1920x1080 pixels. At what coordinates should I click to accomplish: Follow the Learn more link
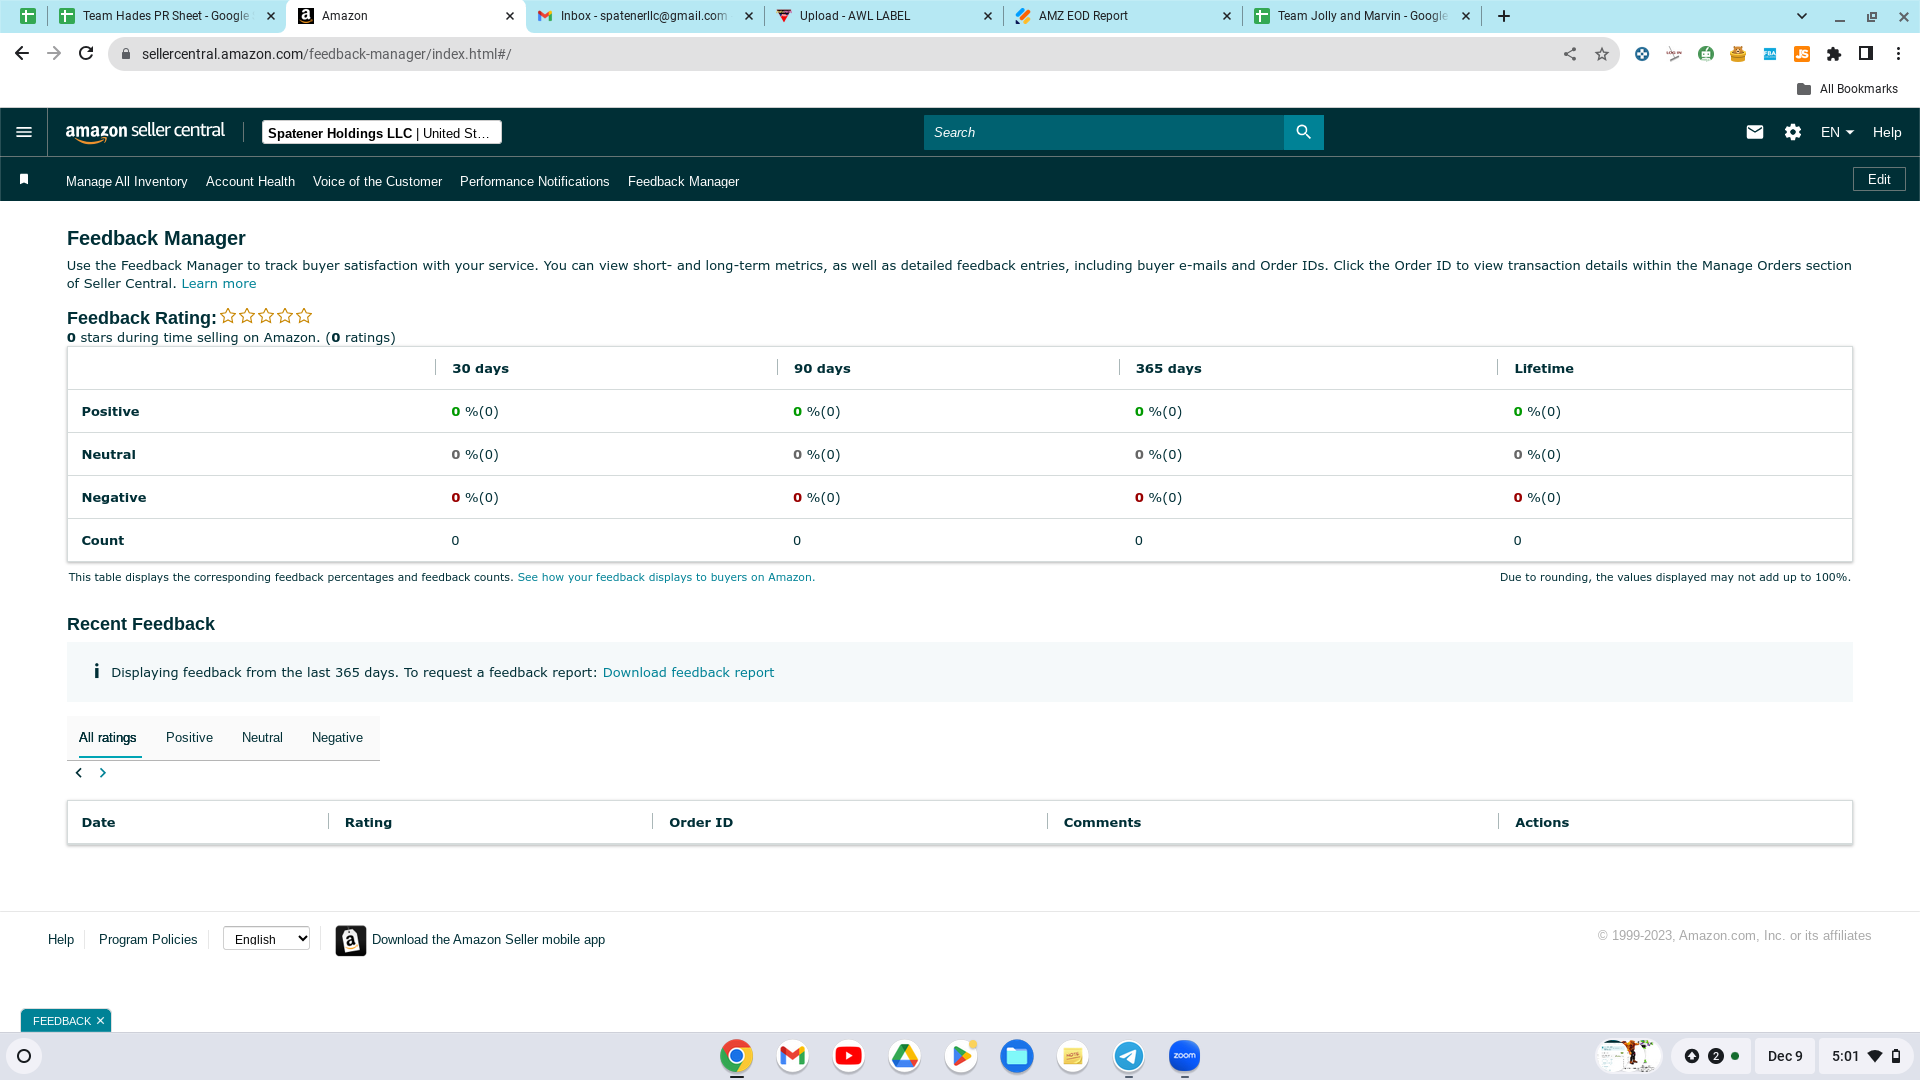coord(219,284)
